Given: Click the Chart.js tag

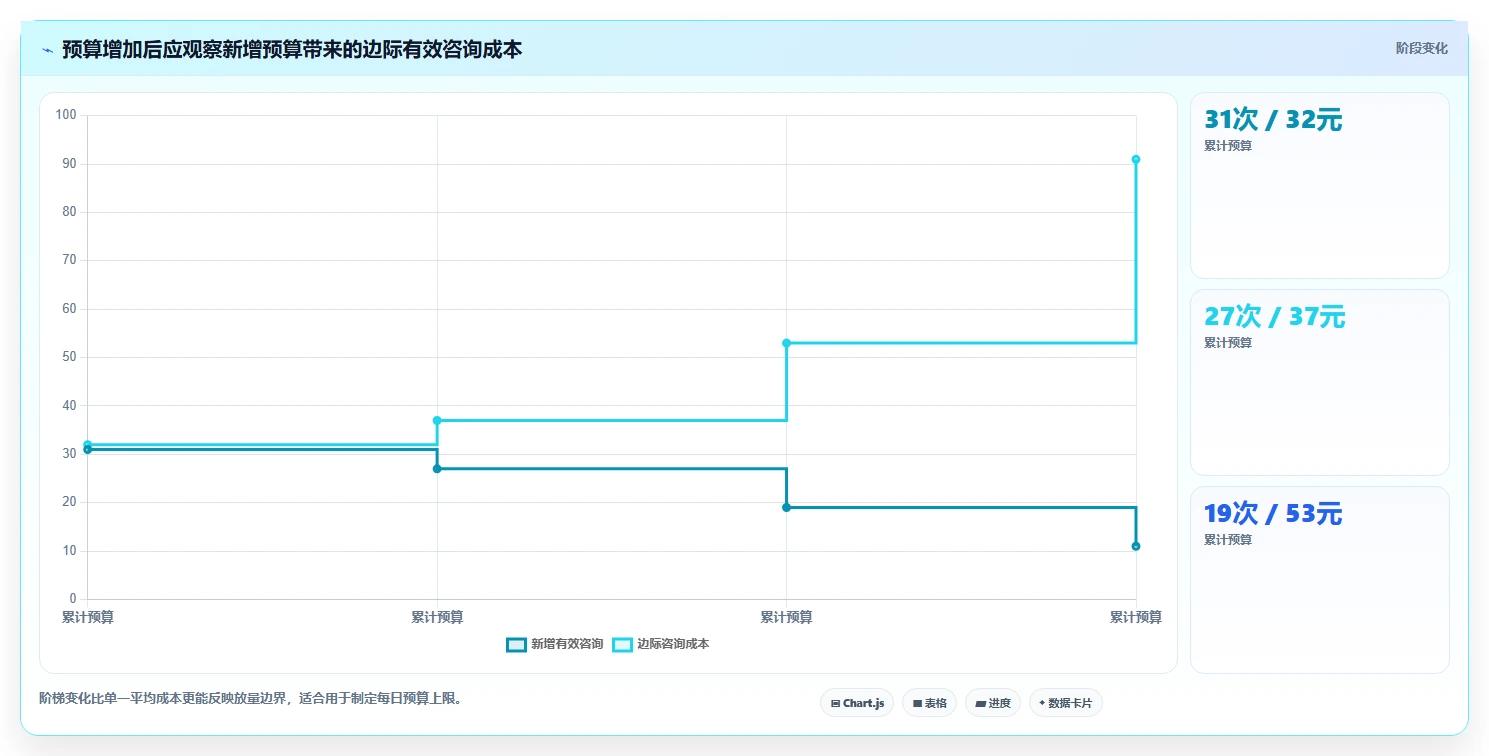Looking at the screenshot, I should pyautogui.click(x=857, y=703).
